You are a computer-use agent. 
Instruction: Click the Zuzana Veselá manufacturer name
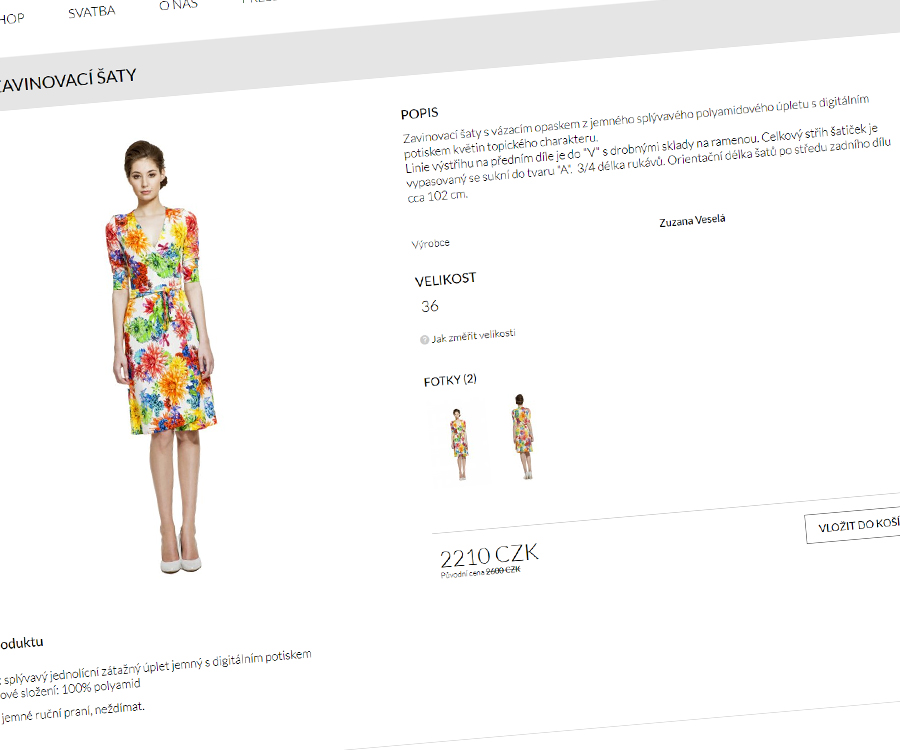pos(692,220)
